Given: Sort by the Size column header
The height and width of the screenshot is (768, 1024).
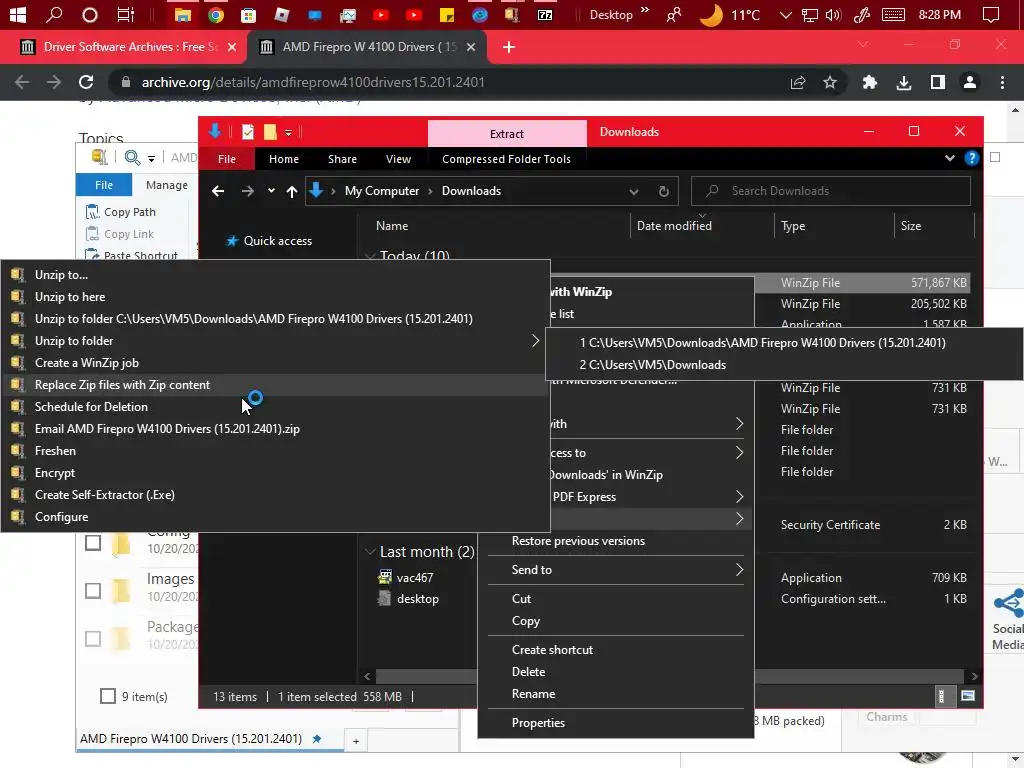Looking at the screenshot, I should 911,226.
